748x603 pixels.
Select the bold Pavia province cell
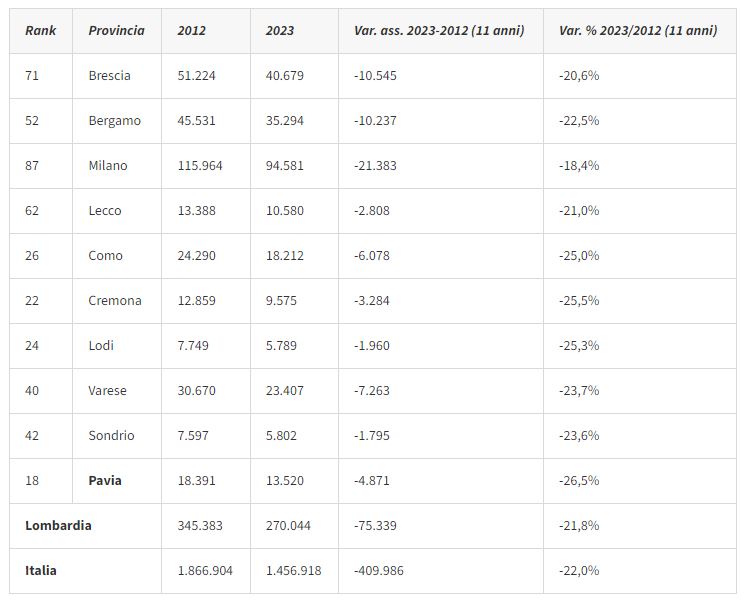[x=105, y=481]
